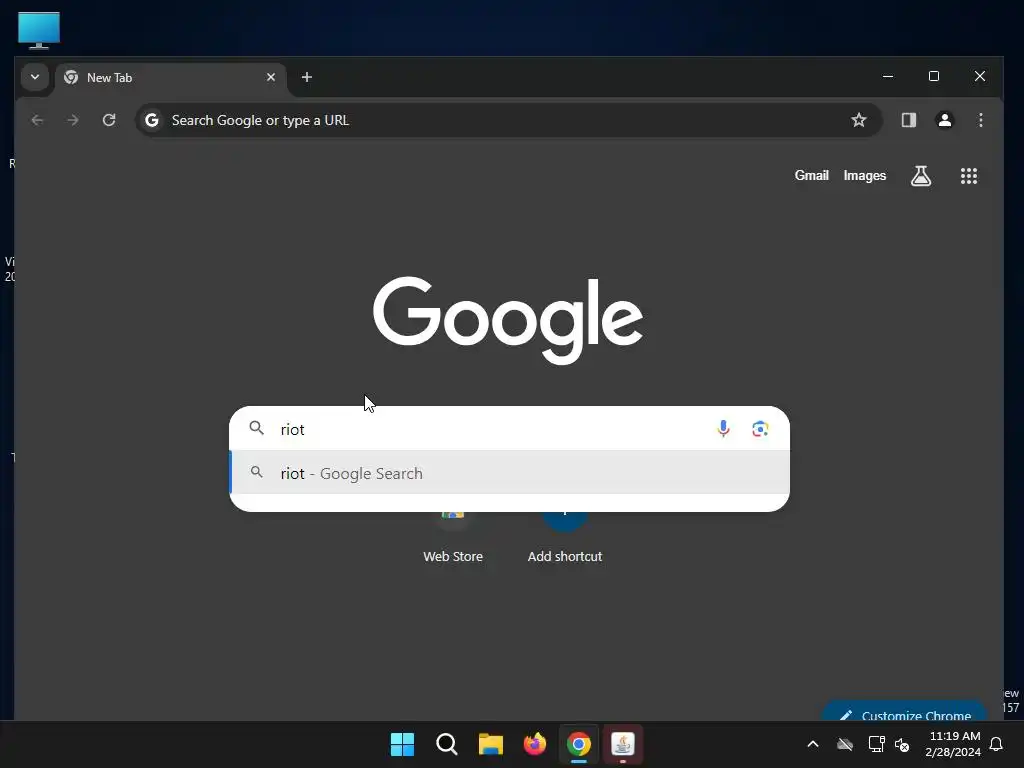Click the OneDrive cloud tray icon

[x=844, y=744]
